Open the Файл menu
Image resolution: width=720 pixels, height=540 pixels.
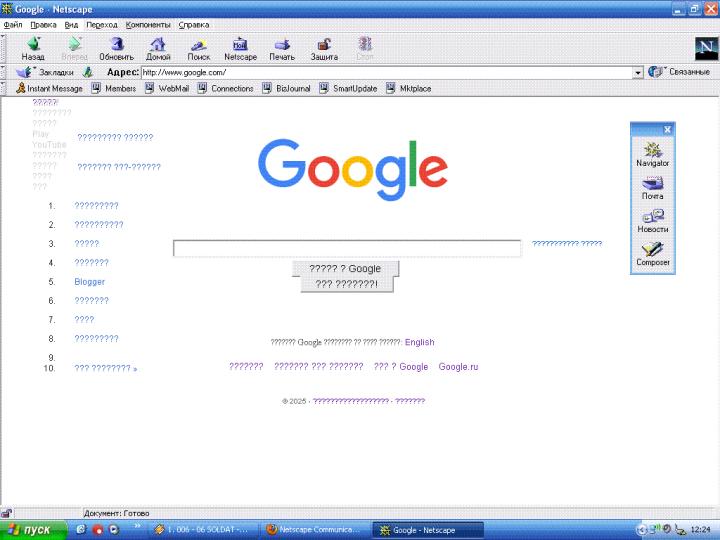point(13,25)
